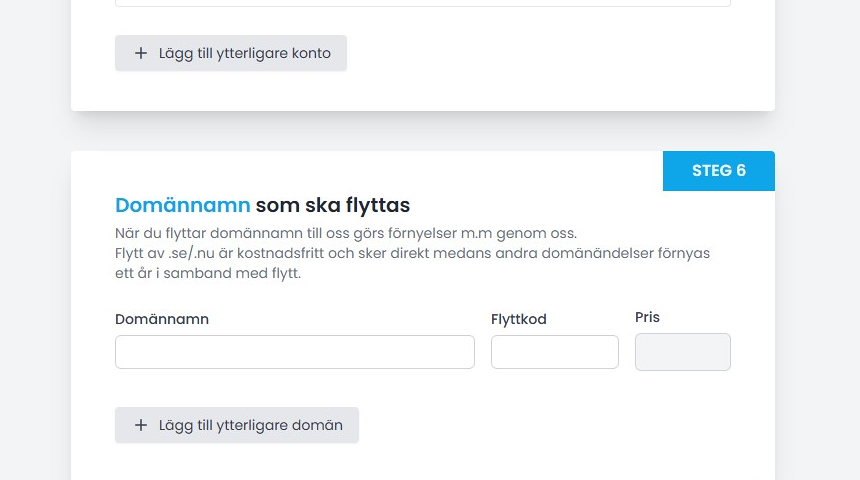Click the line starting 'Flytt av .se/.nu'
The image size is (860, 480).
[412, 253]
